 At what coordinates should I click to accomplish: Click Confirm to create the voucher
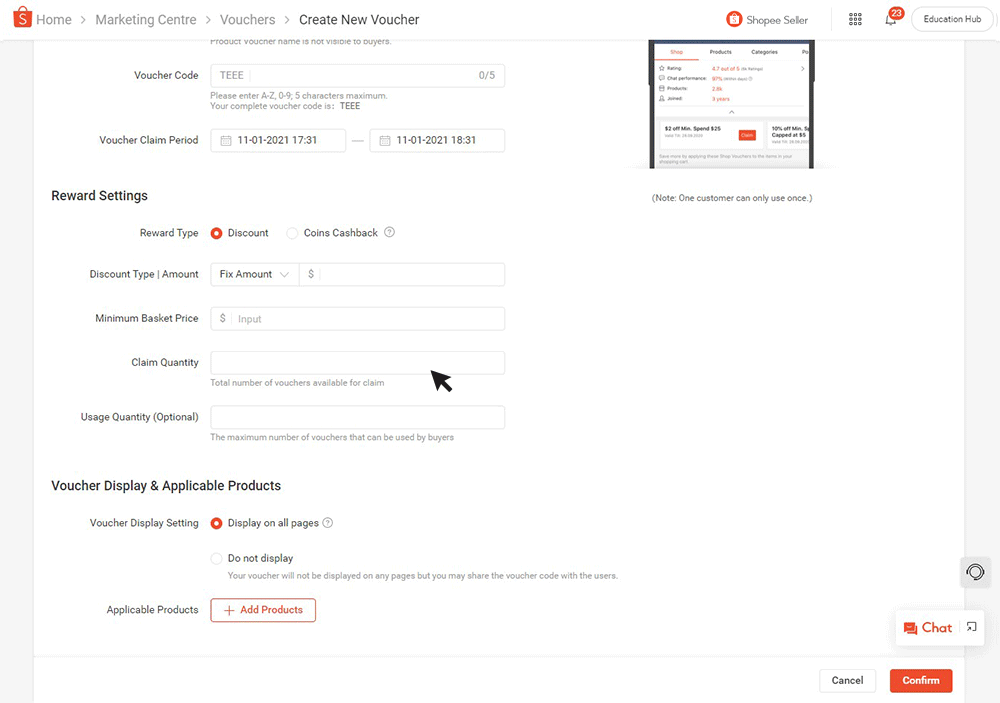pos(920,680)
